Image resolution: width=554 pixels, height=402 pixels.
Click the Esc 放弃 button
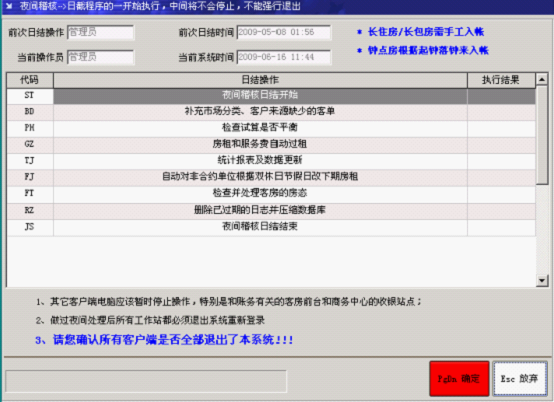pyautogui.click(x=520, y=379)
